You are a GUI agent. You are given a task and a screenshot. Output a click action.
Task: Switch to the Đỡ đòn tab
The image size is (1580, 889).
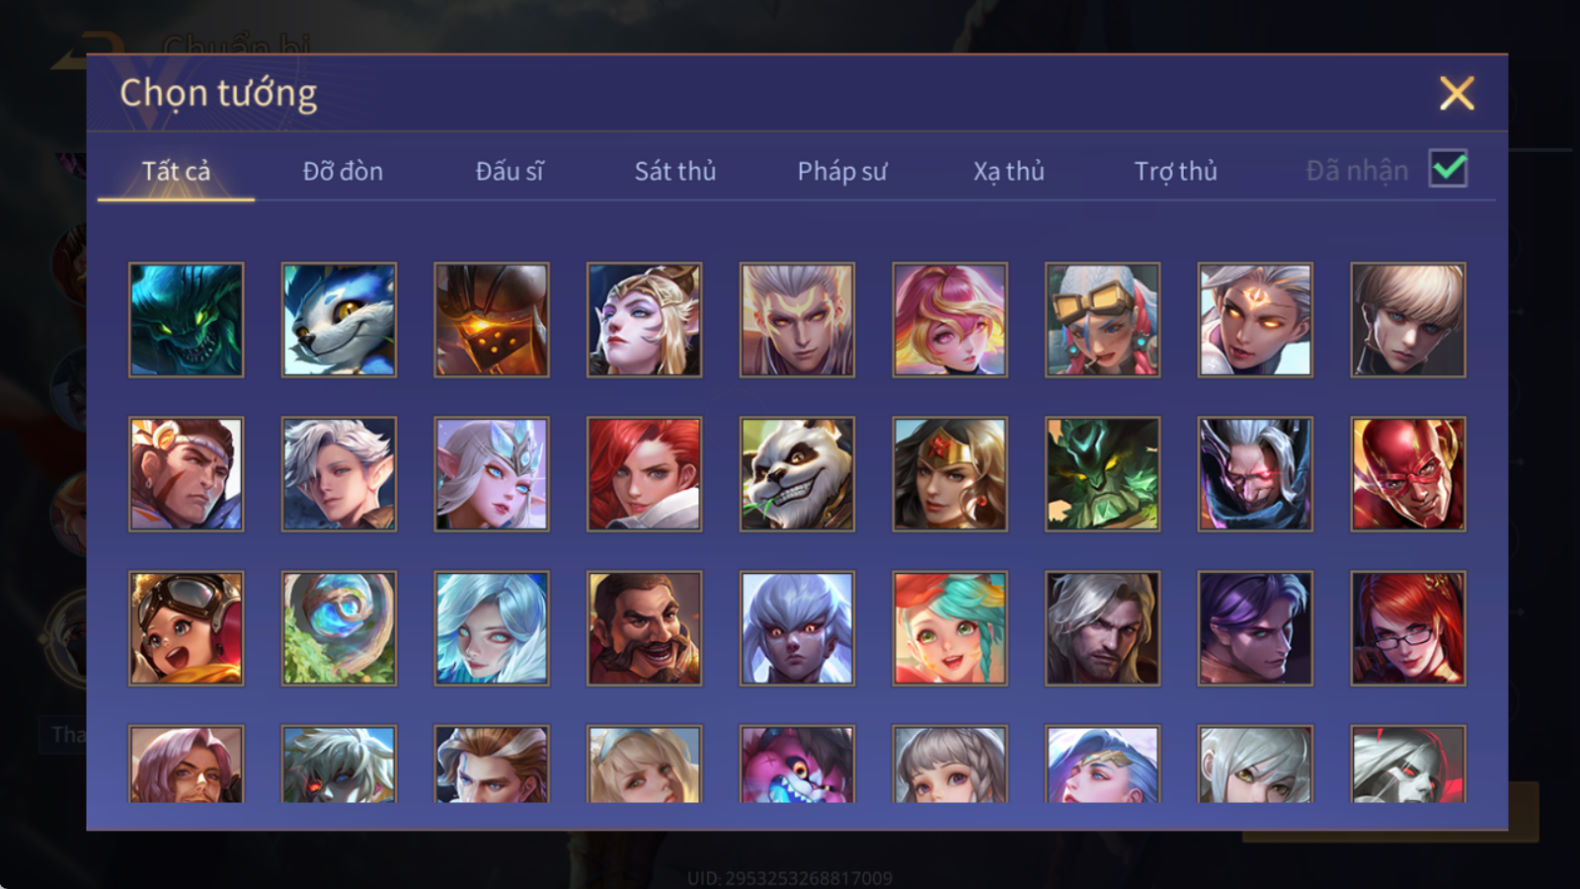click(343, 171)
